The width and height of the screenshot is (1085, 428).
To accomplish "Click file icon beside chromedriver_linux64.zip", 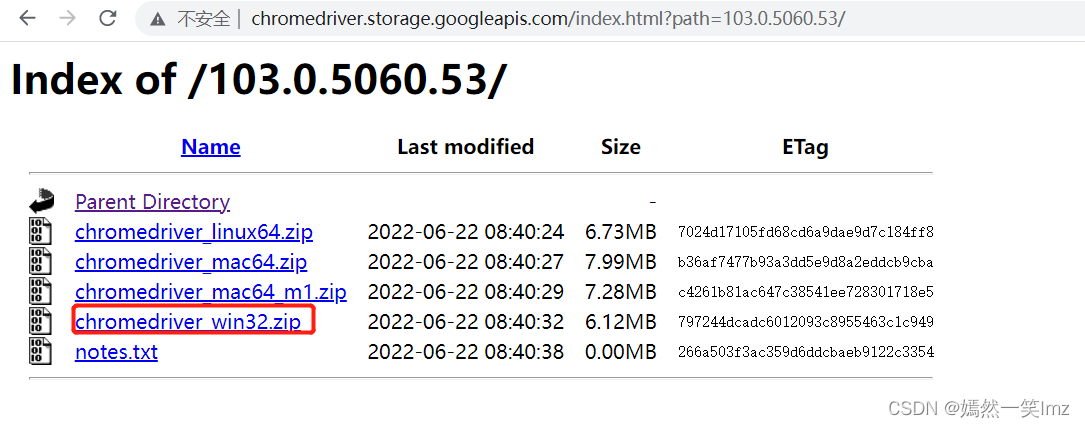I will pyautogui.click(x=41, y=232).
